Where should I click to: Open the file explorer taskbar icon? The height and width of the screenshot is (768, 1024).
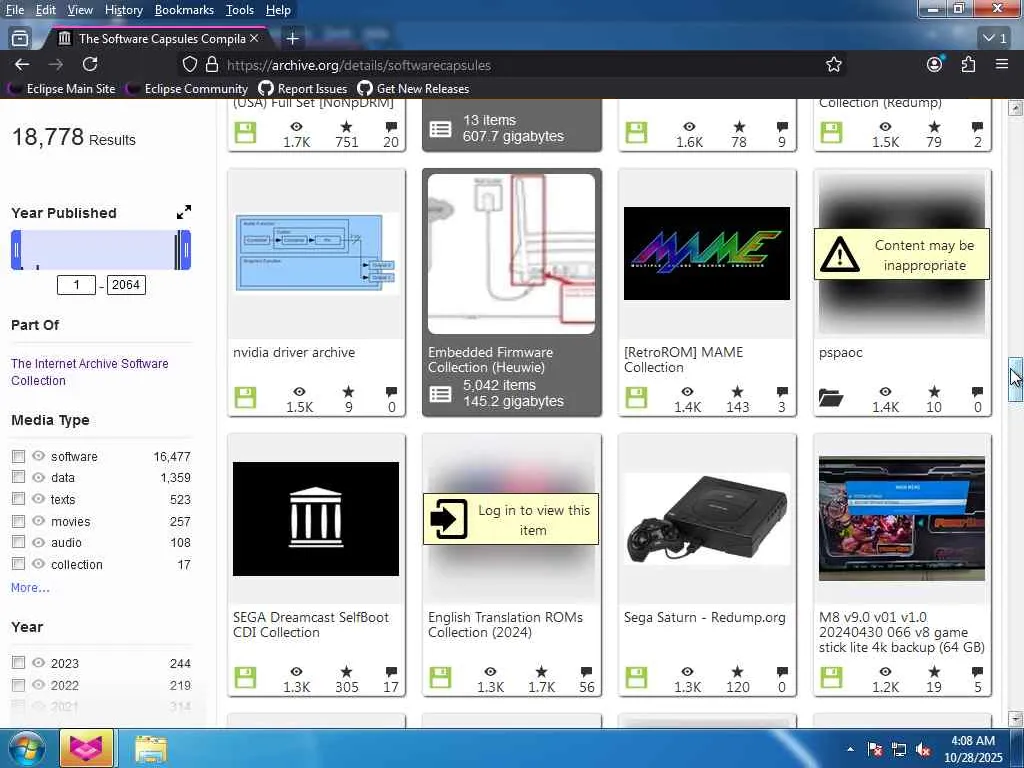click(x=151, y=748)
